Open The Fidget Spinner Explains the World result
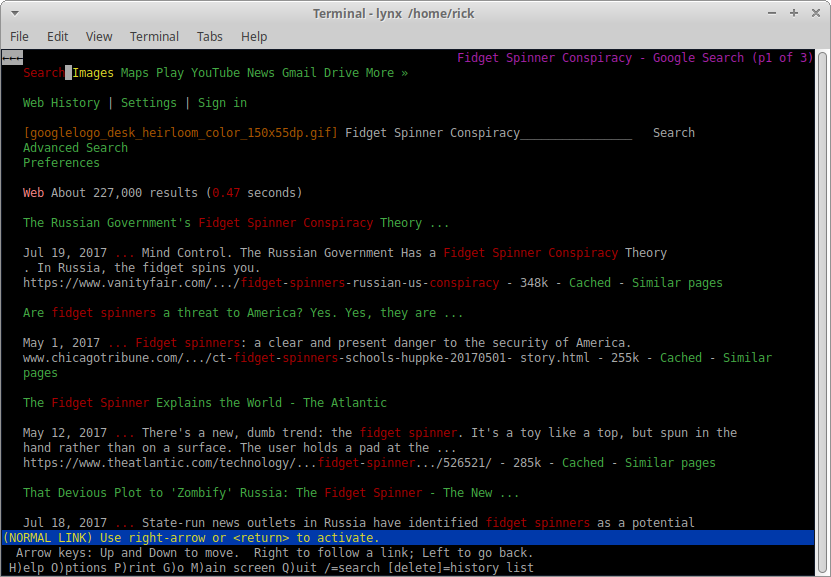Viewport: 831px width, 577px height. click(x=204, y=403)
